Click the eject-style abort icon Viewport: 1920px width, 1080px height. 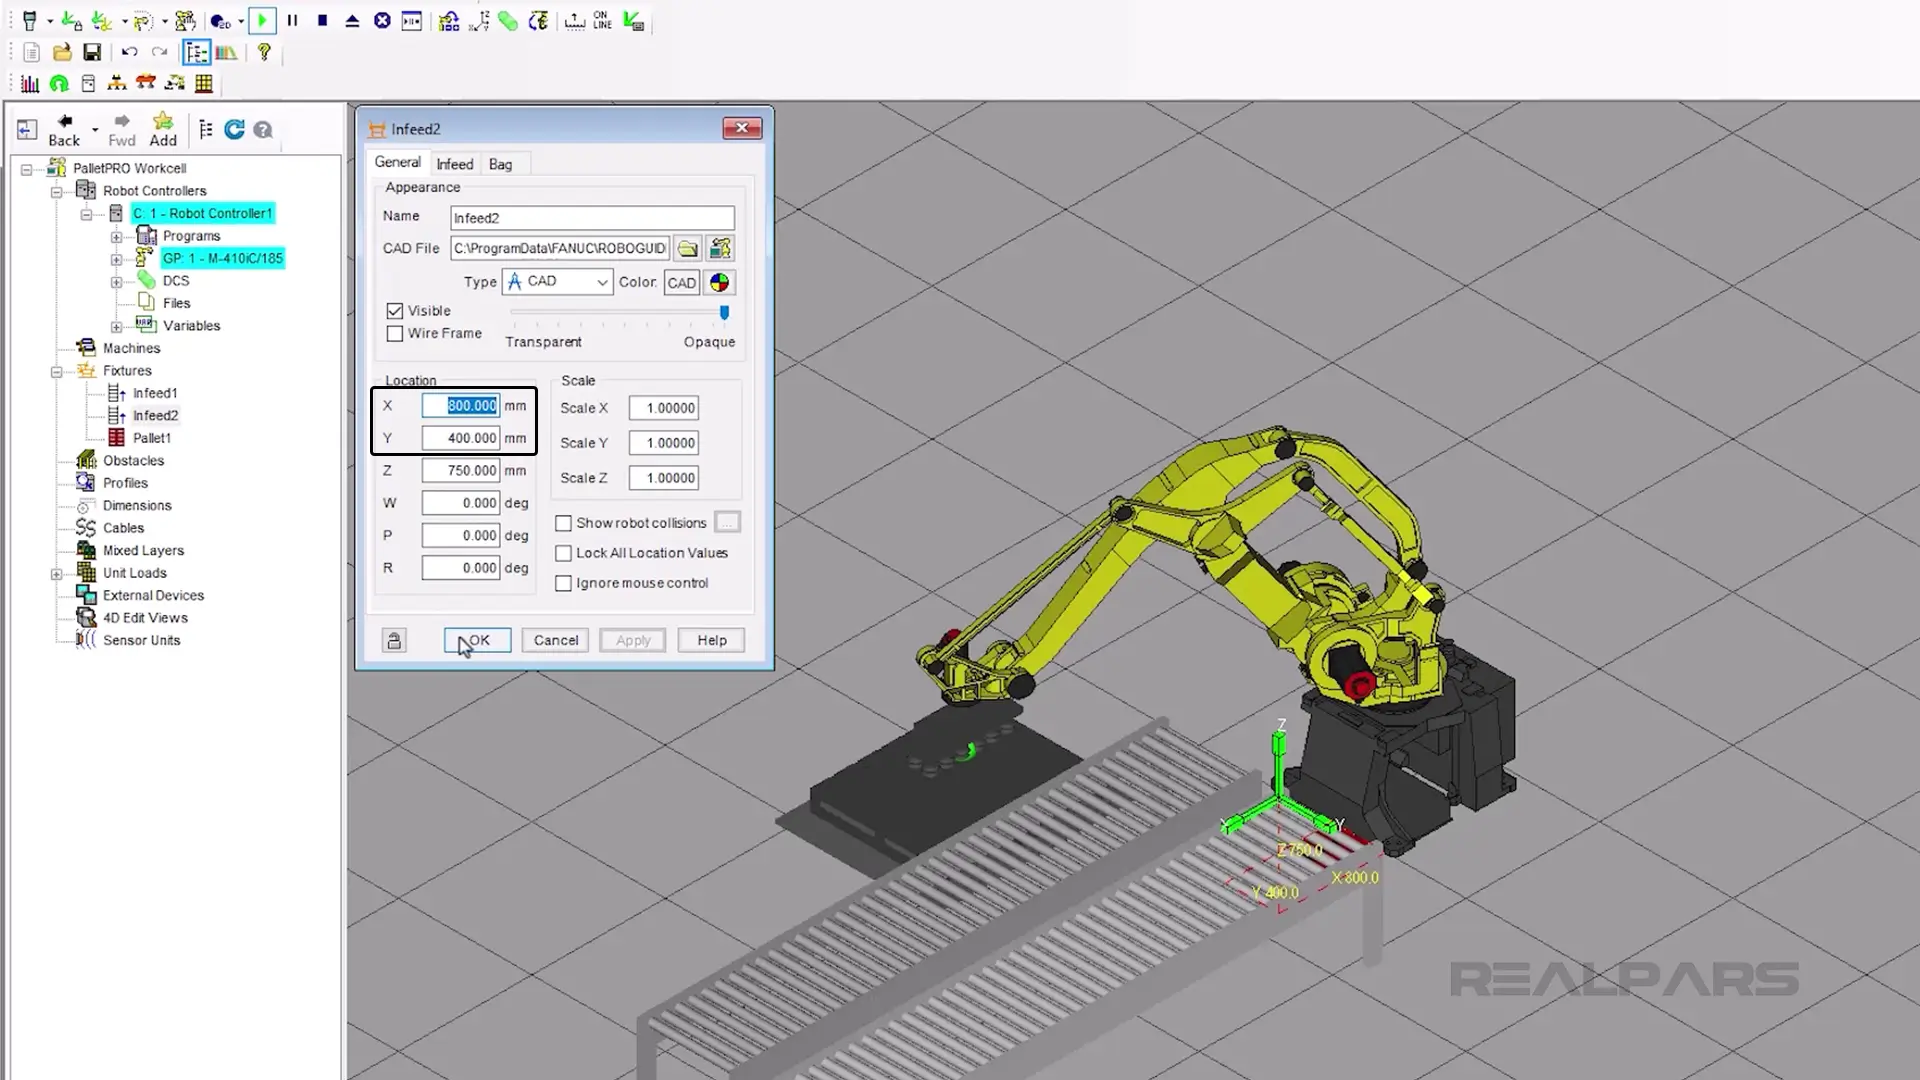(x=352, y=21)
